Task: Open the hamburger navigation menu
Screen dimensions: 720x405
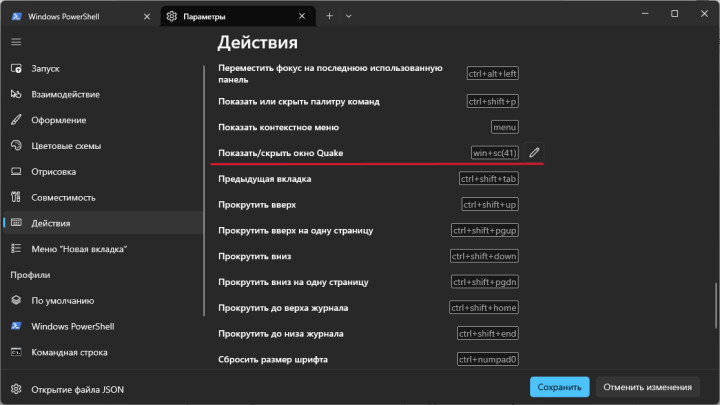Action: 16,41
